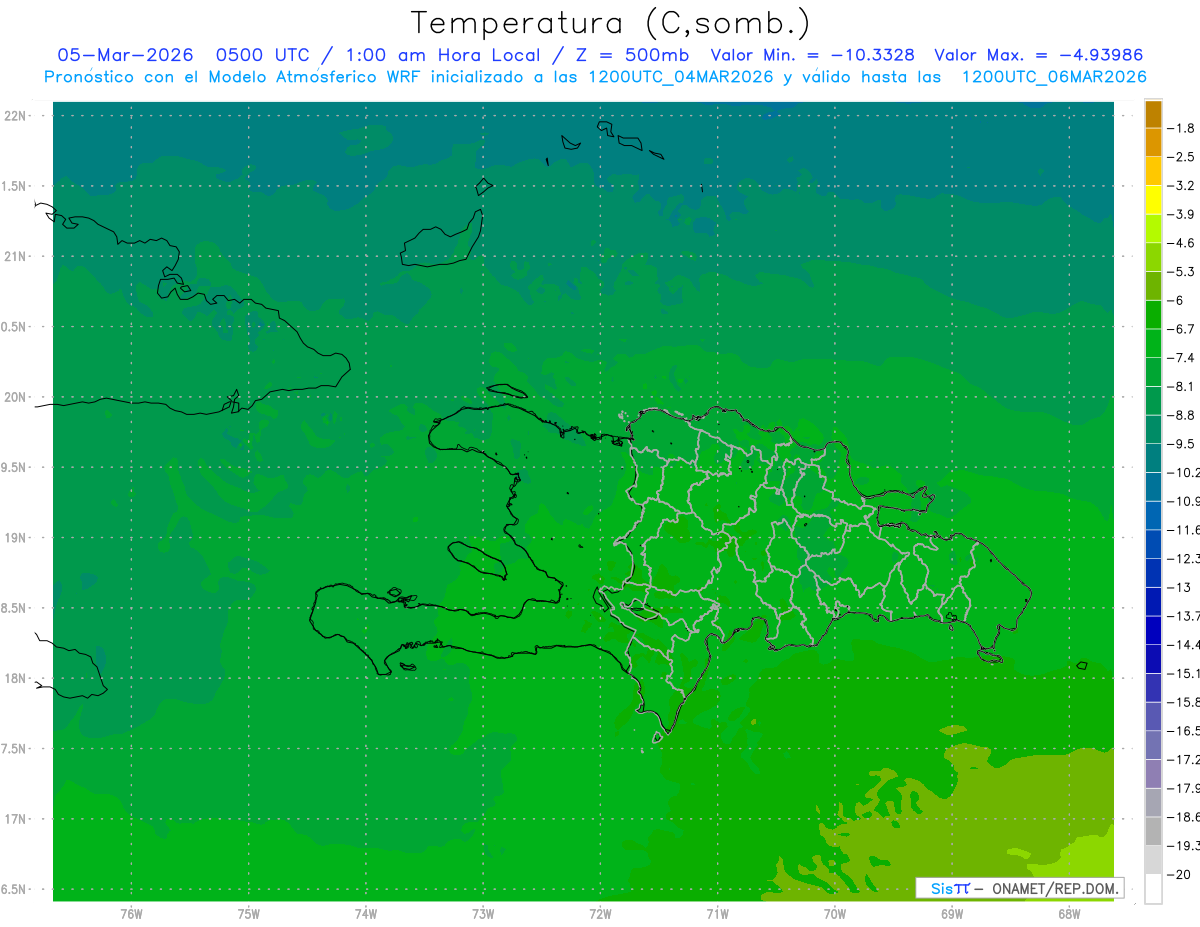Click the 74W longitude label
This screenshot has width=1200, height=927.
coord(365,914)
